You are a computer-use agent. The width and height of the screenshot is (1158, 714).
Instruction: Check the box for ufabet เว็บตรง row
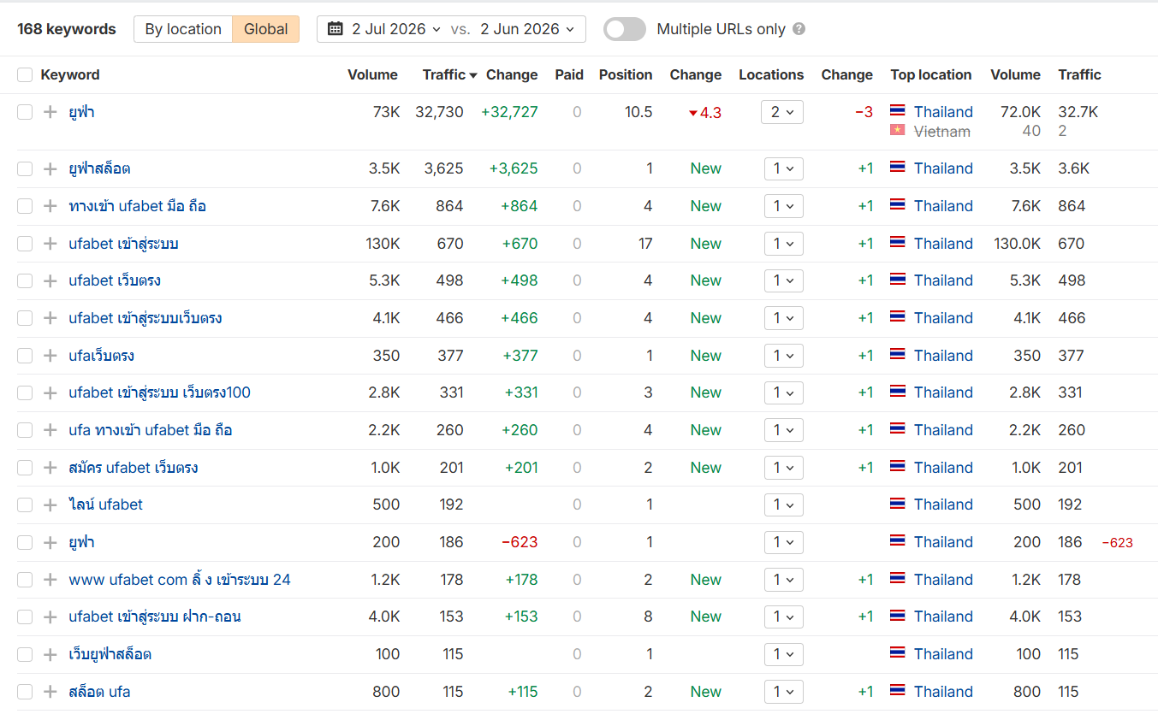pyautogui.click(x=25, y=281)
